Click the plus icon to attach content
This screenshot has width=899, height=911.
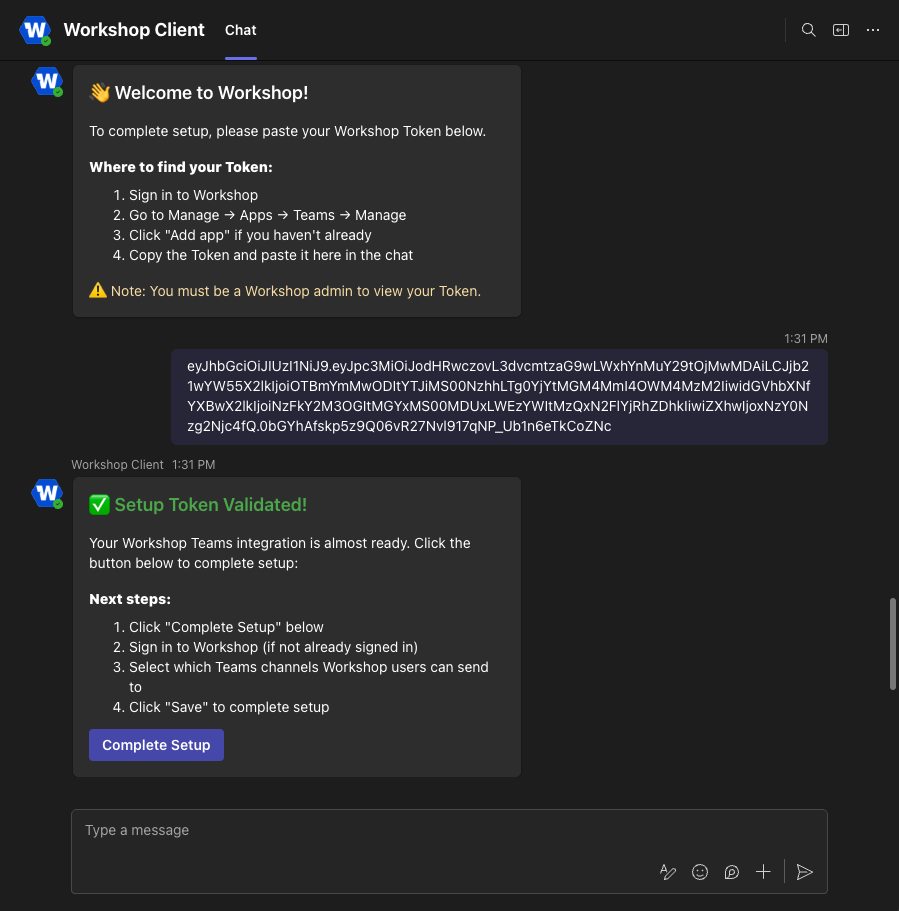(x=763, y=872)
